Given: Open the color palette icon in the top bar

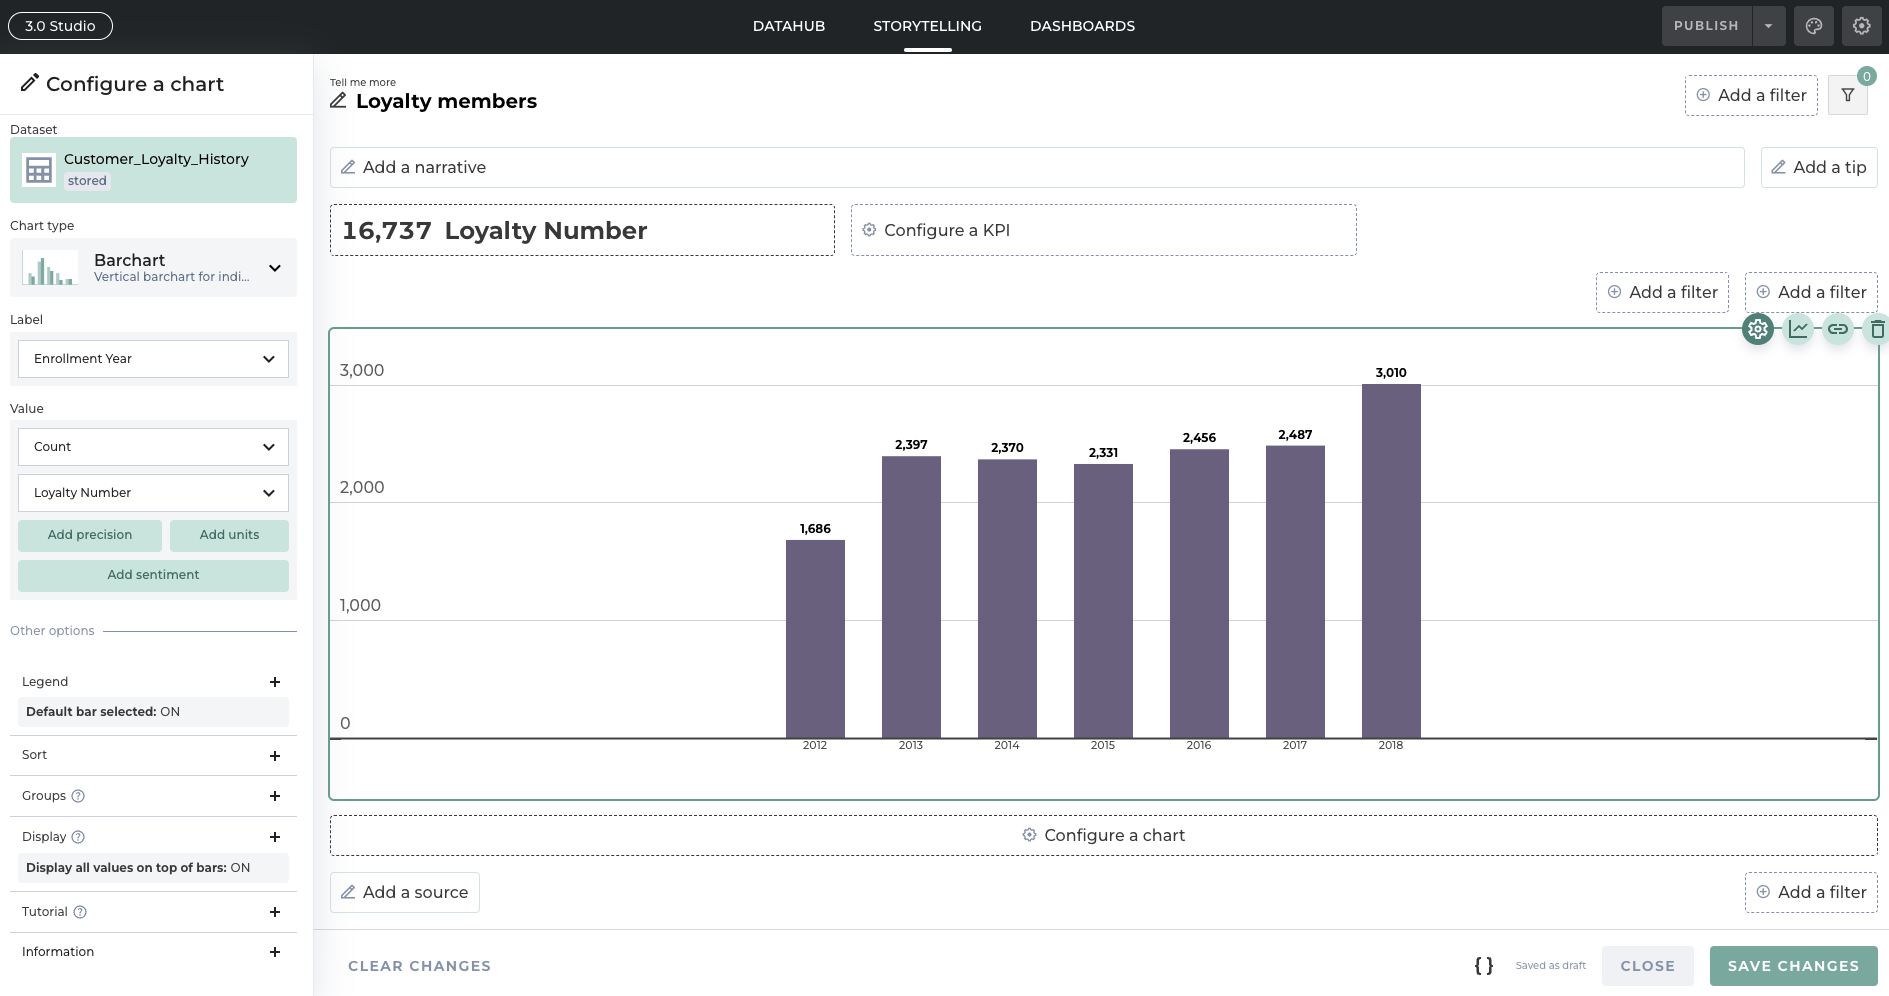Looking at the screenshot, I should tap(1813, 25).
